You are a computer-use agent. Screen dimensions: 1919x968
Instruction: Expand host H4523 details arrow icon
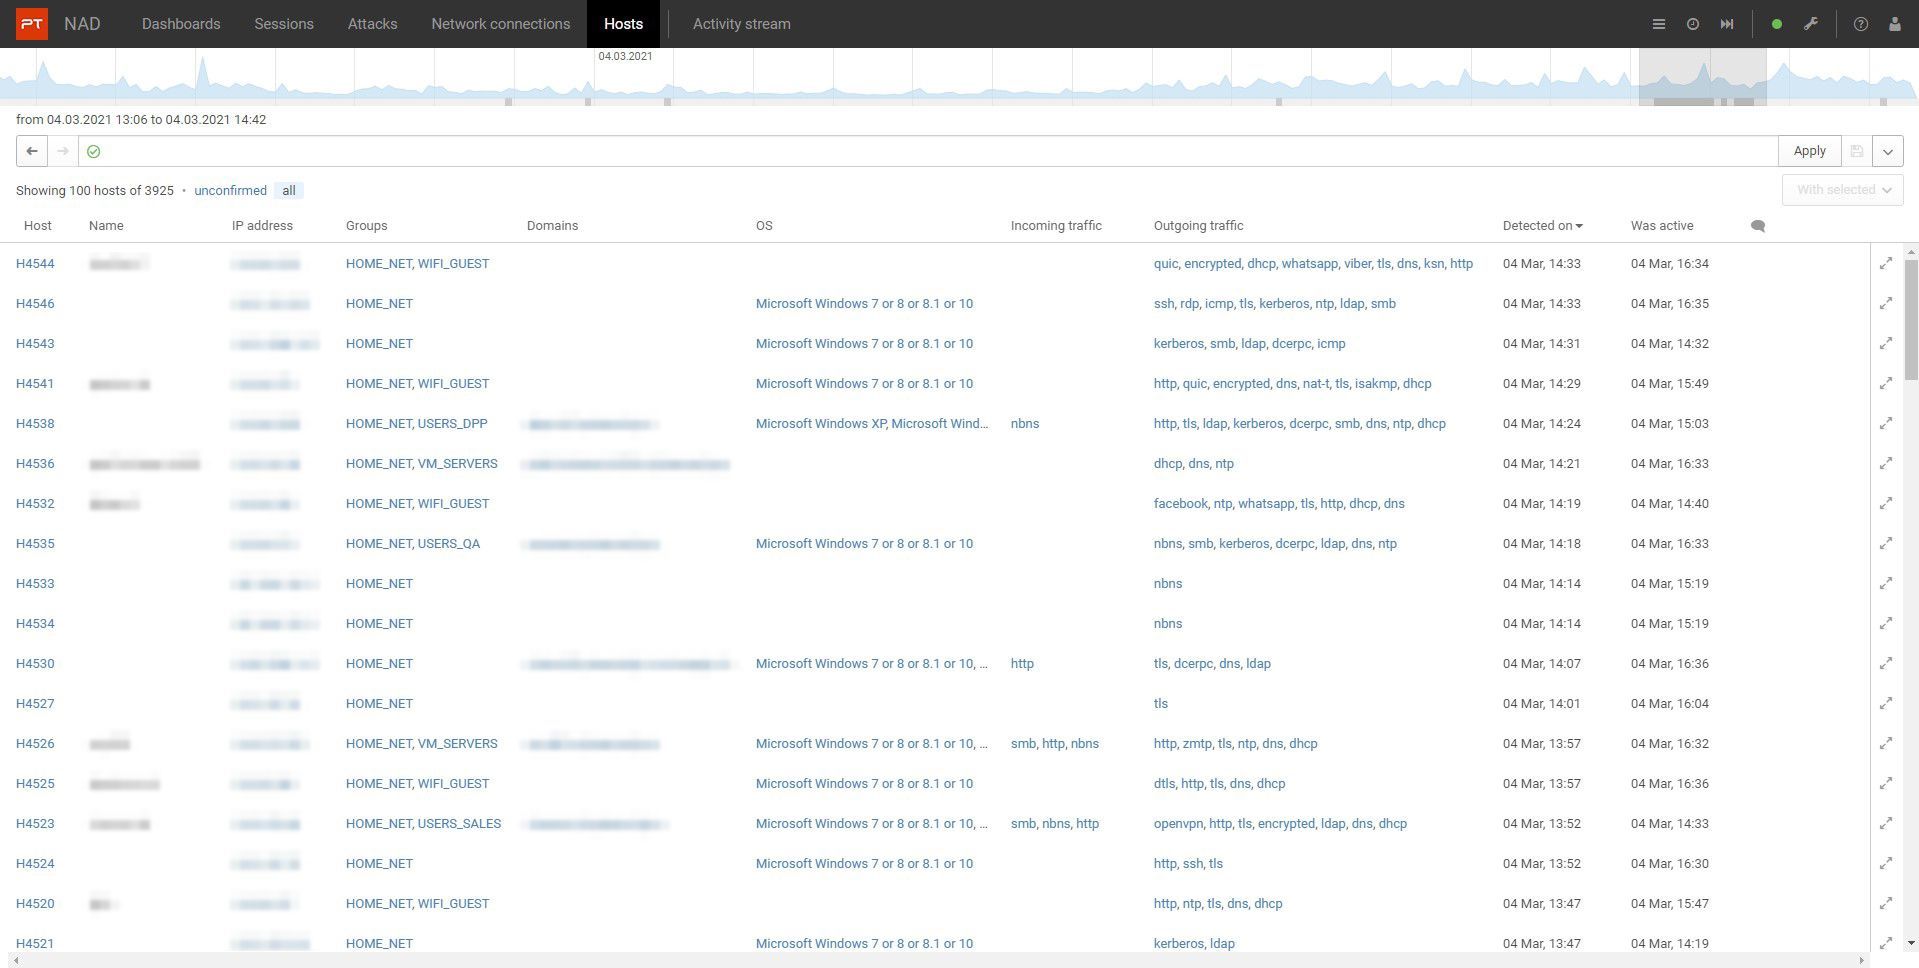1886,823
